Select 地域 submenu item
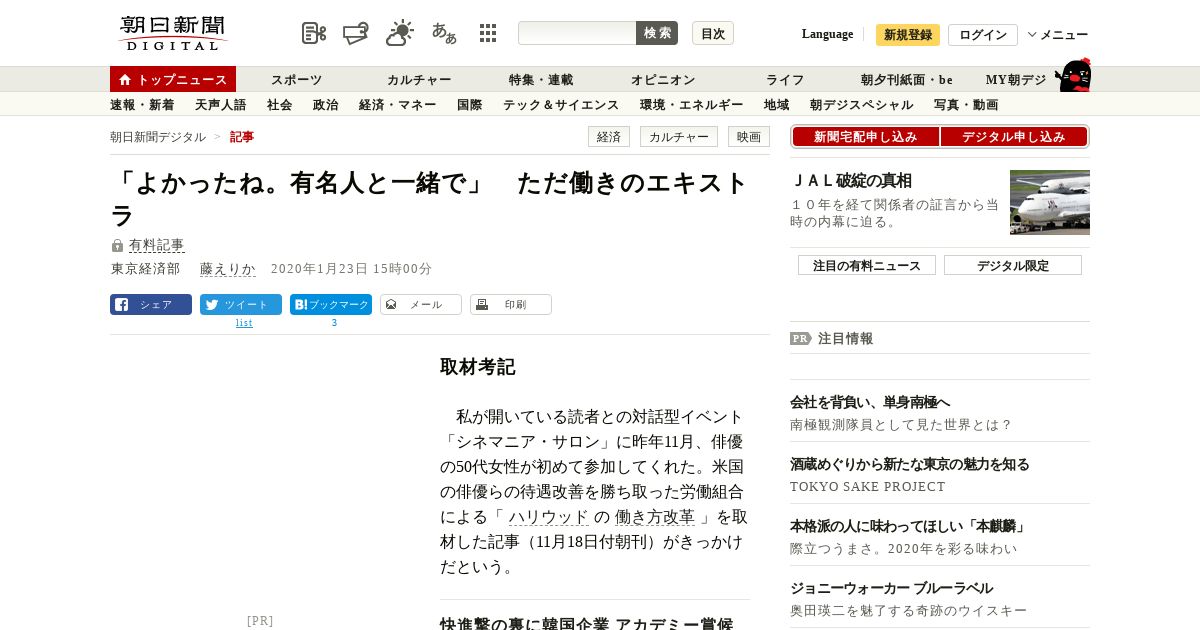 point(777,104)
